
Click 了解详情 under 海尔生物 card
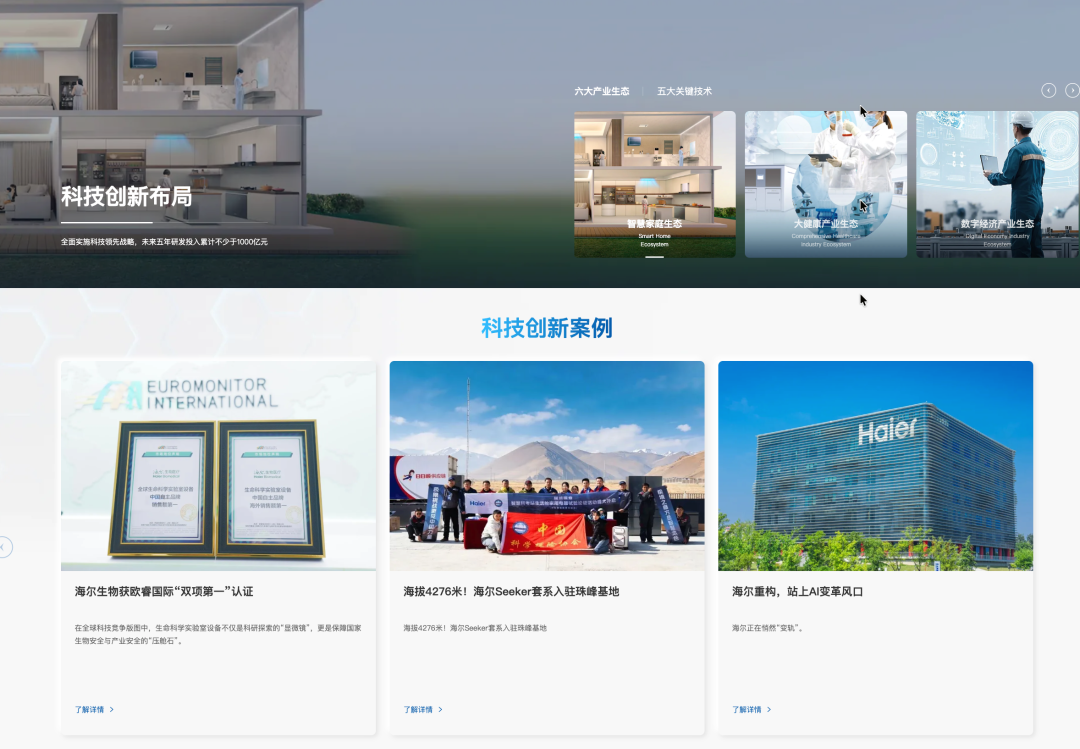pos(90,709)
